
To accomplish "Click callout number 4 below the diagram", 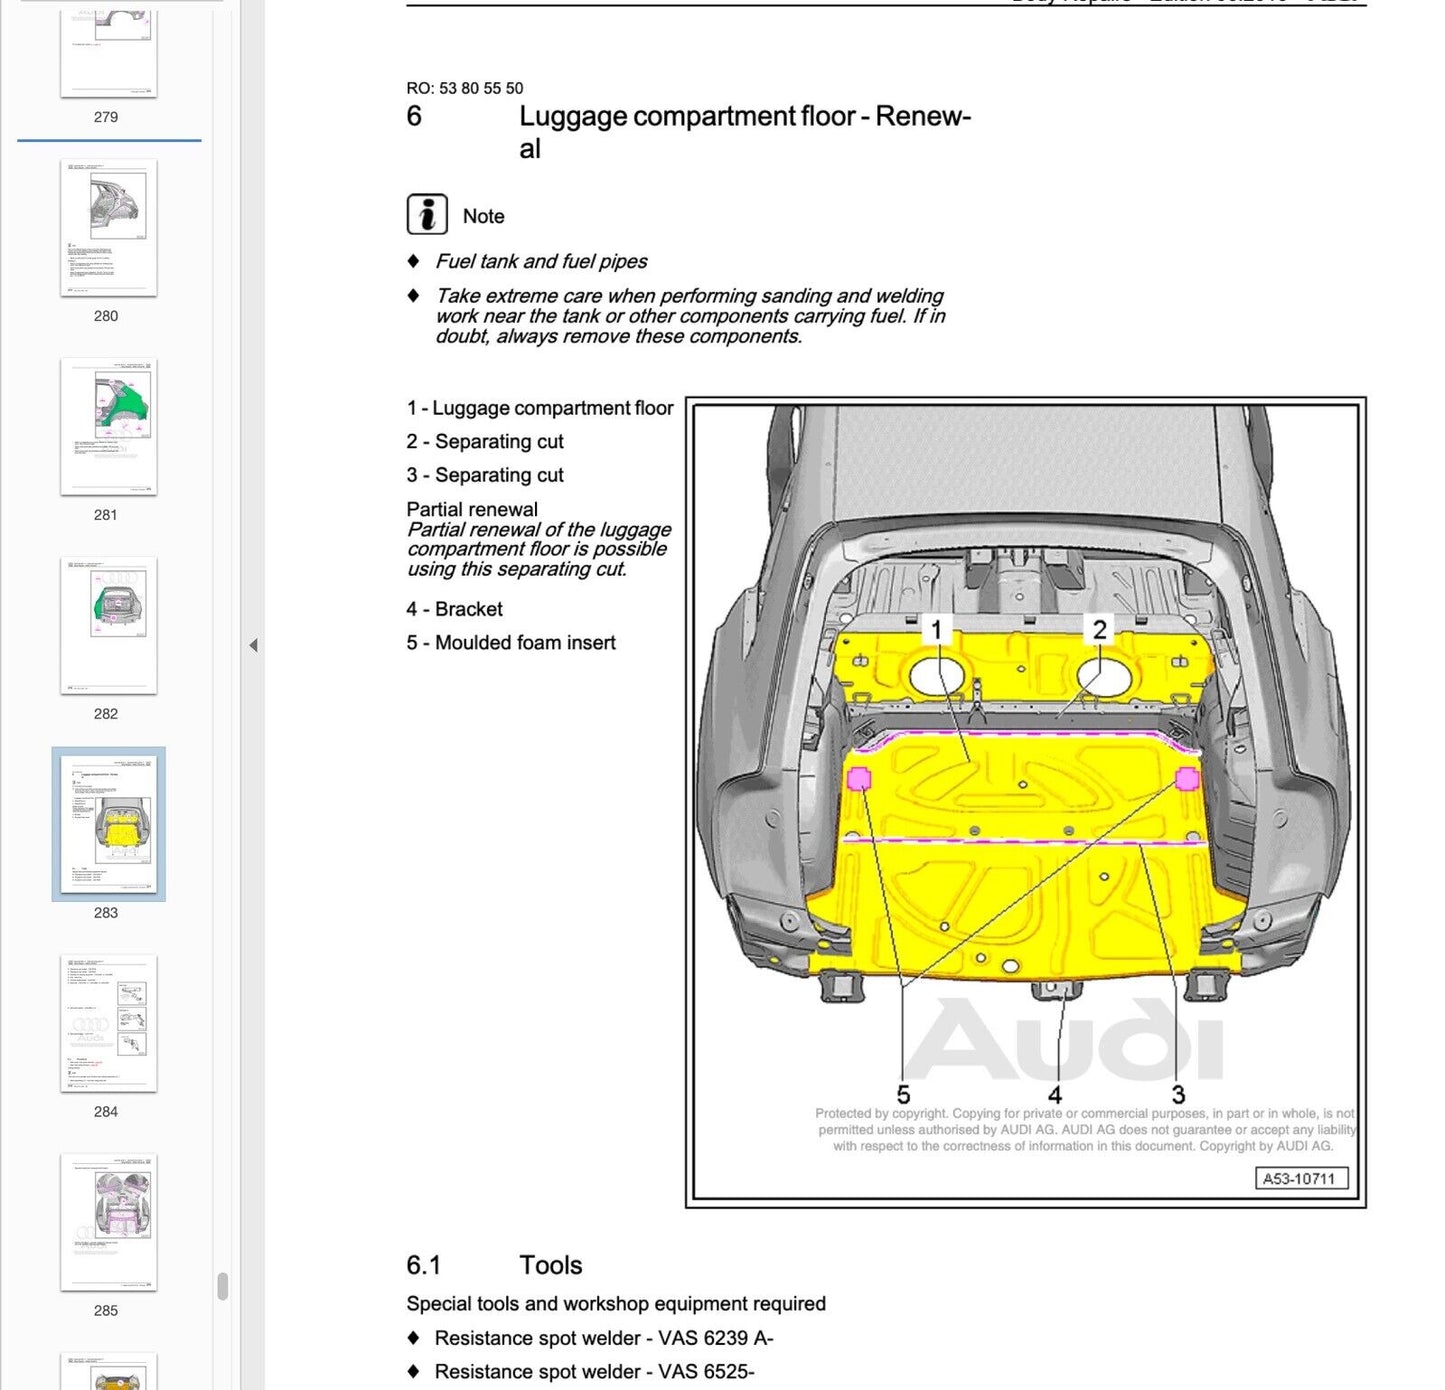I will pos(1054,1095).
